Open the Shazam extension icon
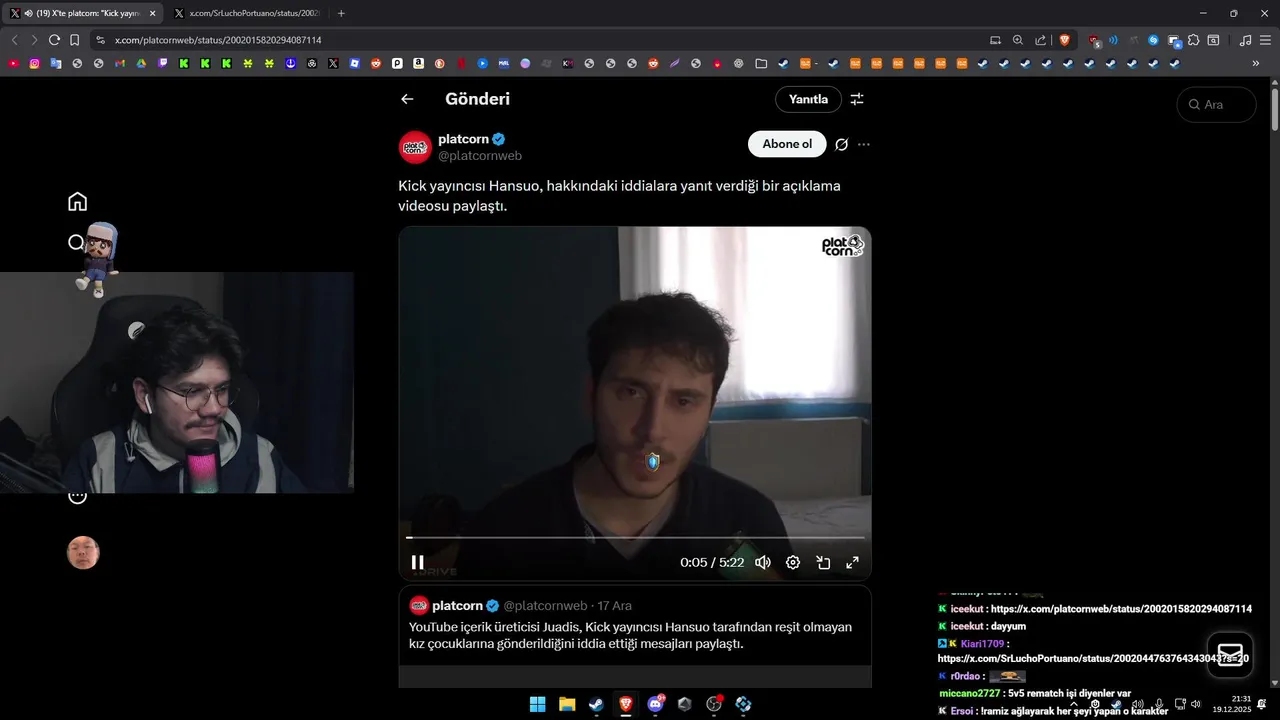The height and width of the screenshot is (720, 1280). pos(1153,40)
